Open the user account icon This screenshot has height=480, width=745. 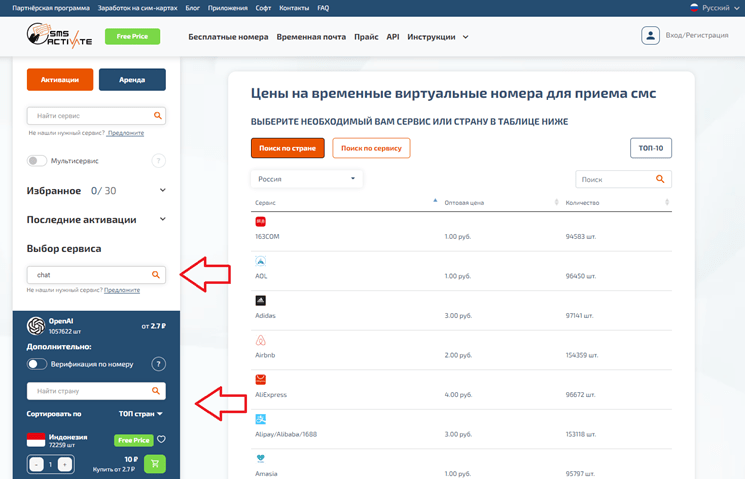click(650, 36)
